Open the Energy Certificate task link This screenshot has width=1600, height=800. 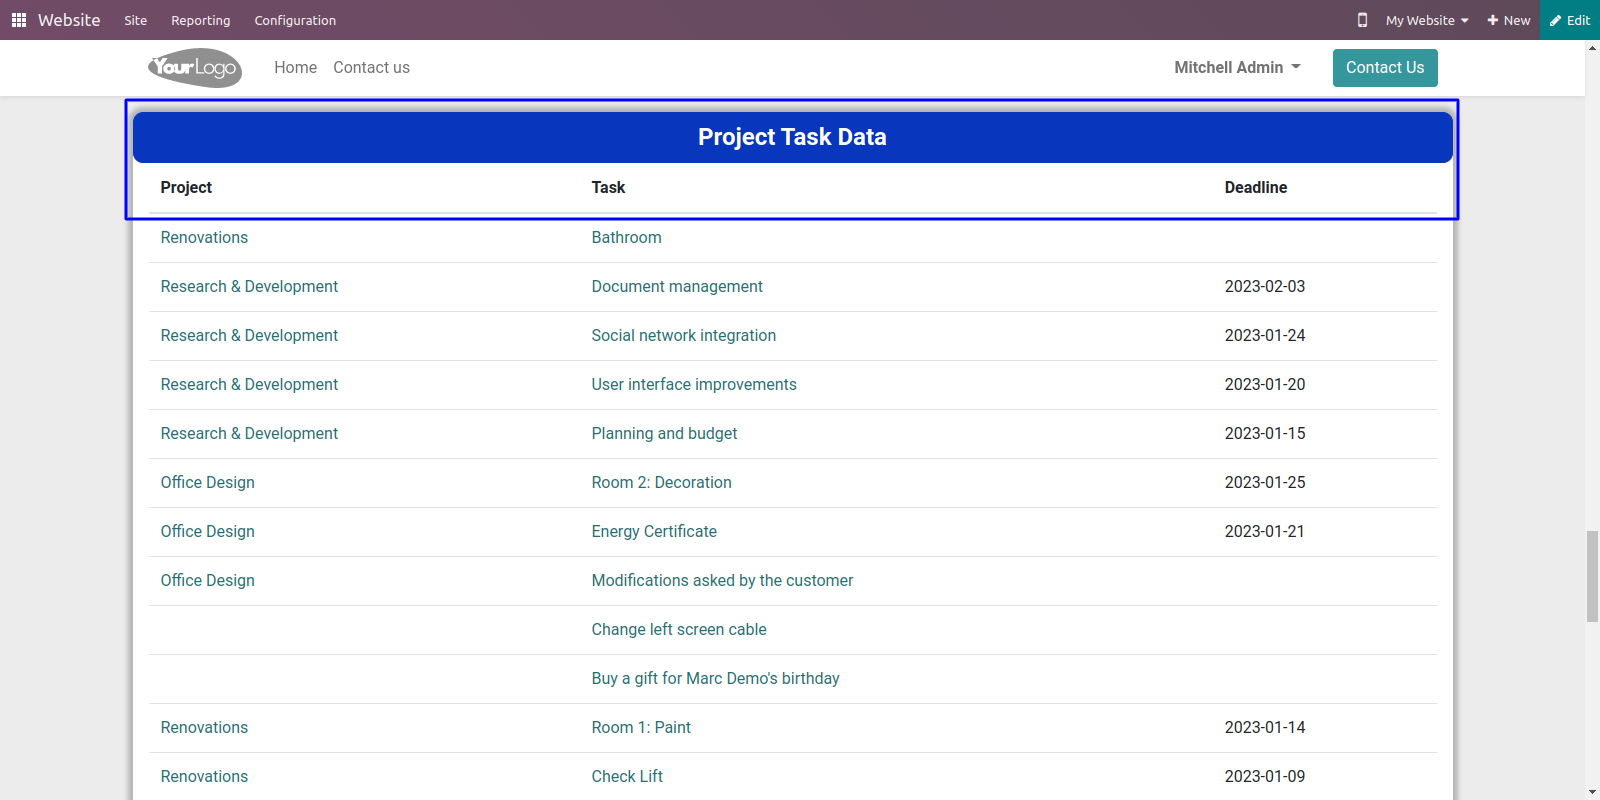654,531
